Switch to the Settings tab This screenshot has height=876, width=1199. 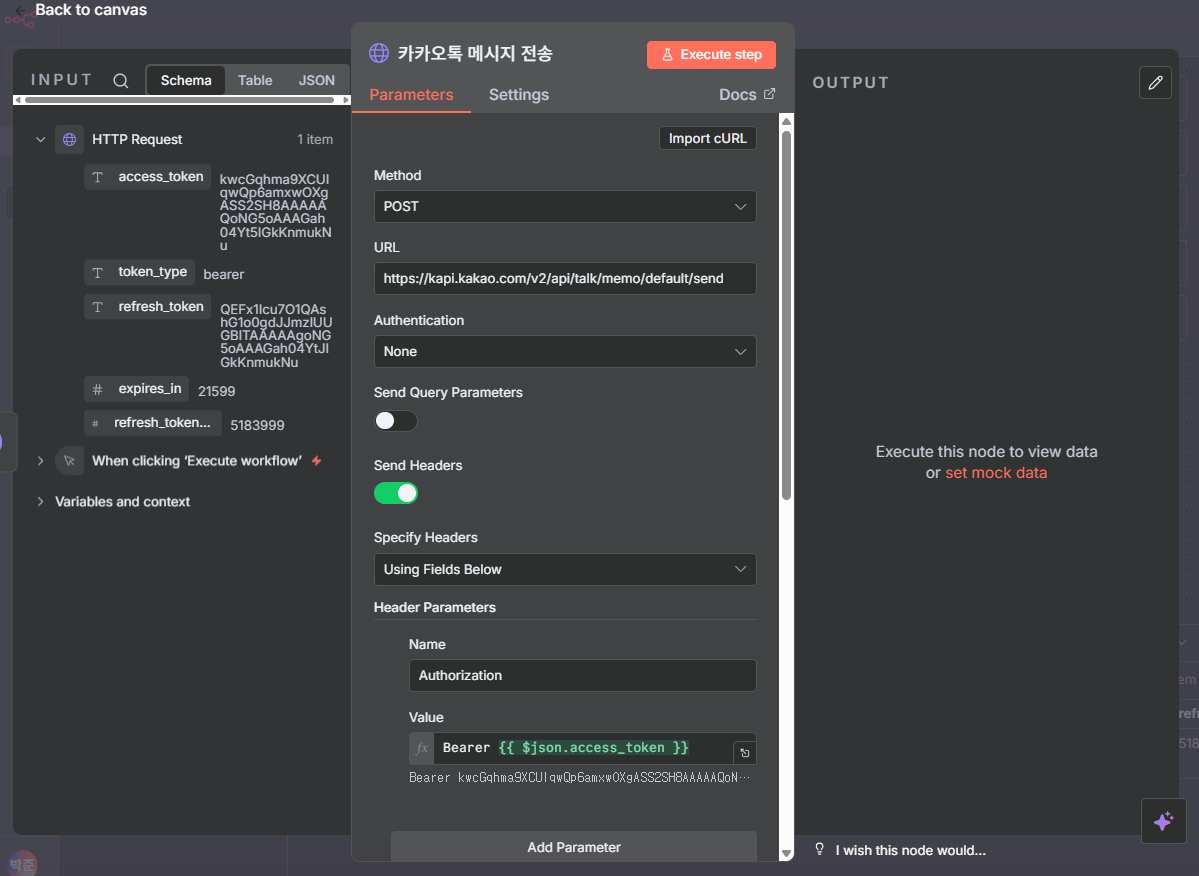[x=518, y=95]
